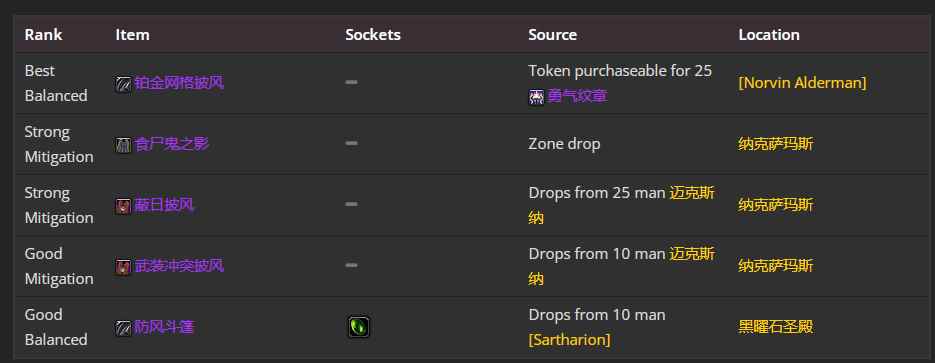Open 纳克萨玛斯 link in Zone drop row
Image resolution: width=935 pixels, height=363 pixels.
[x=776, y=144]
